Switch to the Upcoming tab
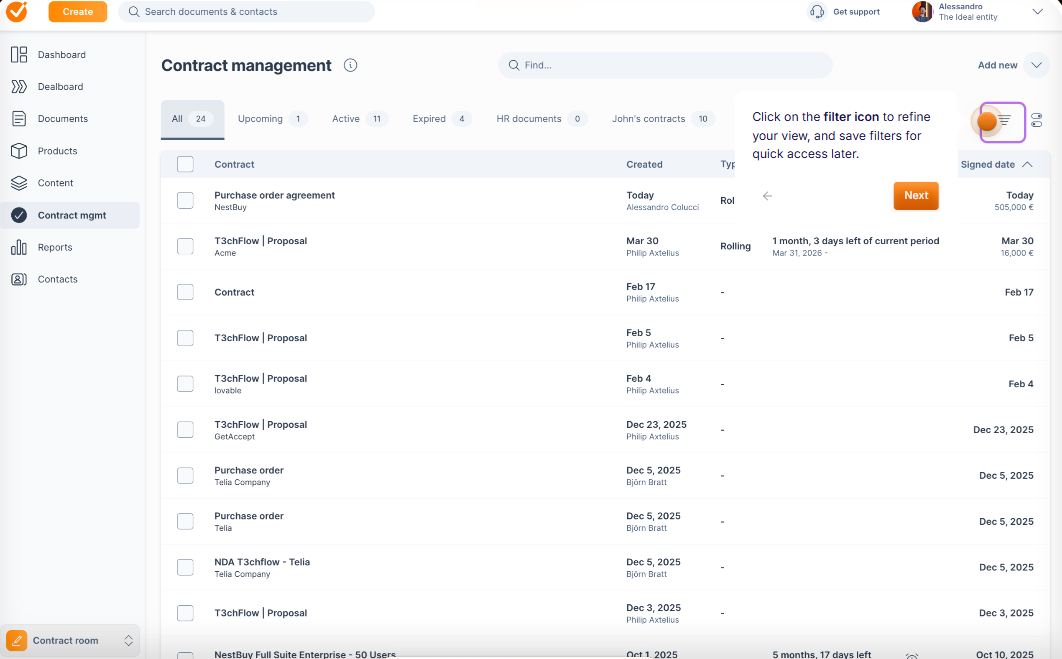 (272, 119)
